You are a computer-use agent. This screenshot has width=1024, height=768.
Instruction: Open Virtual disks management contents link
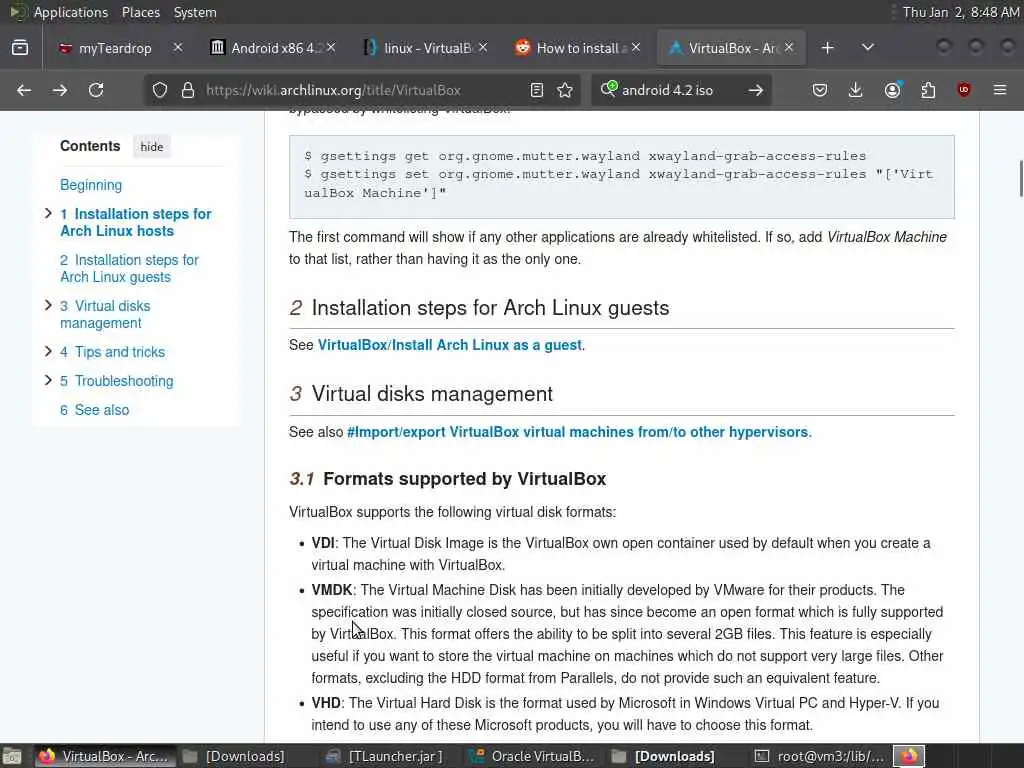click(105, 314)
